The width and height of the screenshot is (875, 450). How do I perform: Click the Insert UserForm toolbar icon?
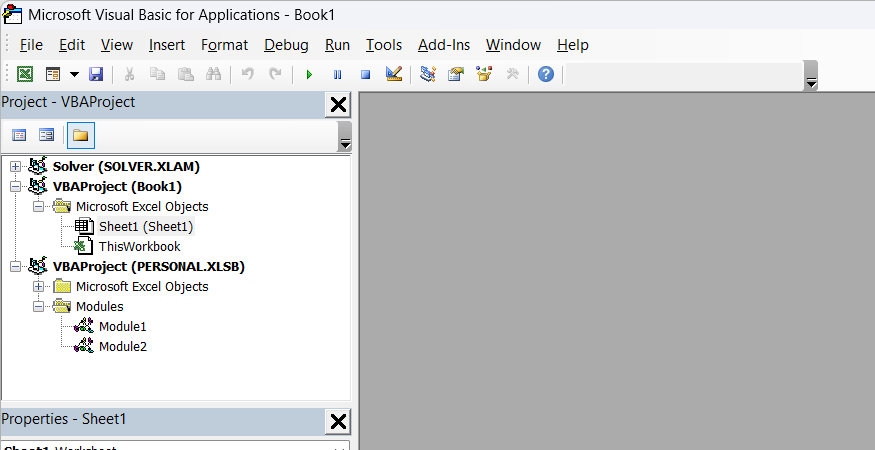[53, 74]
